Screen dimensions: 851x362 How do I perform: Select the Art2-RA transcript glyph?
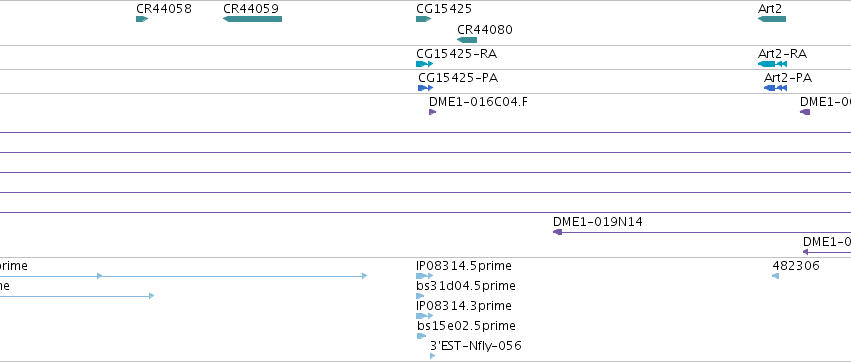click(x=772, y=64)
